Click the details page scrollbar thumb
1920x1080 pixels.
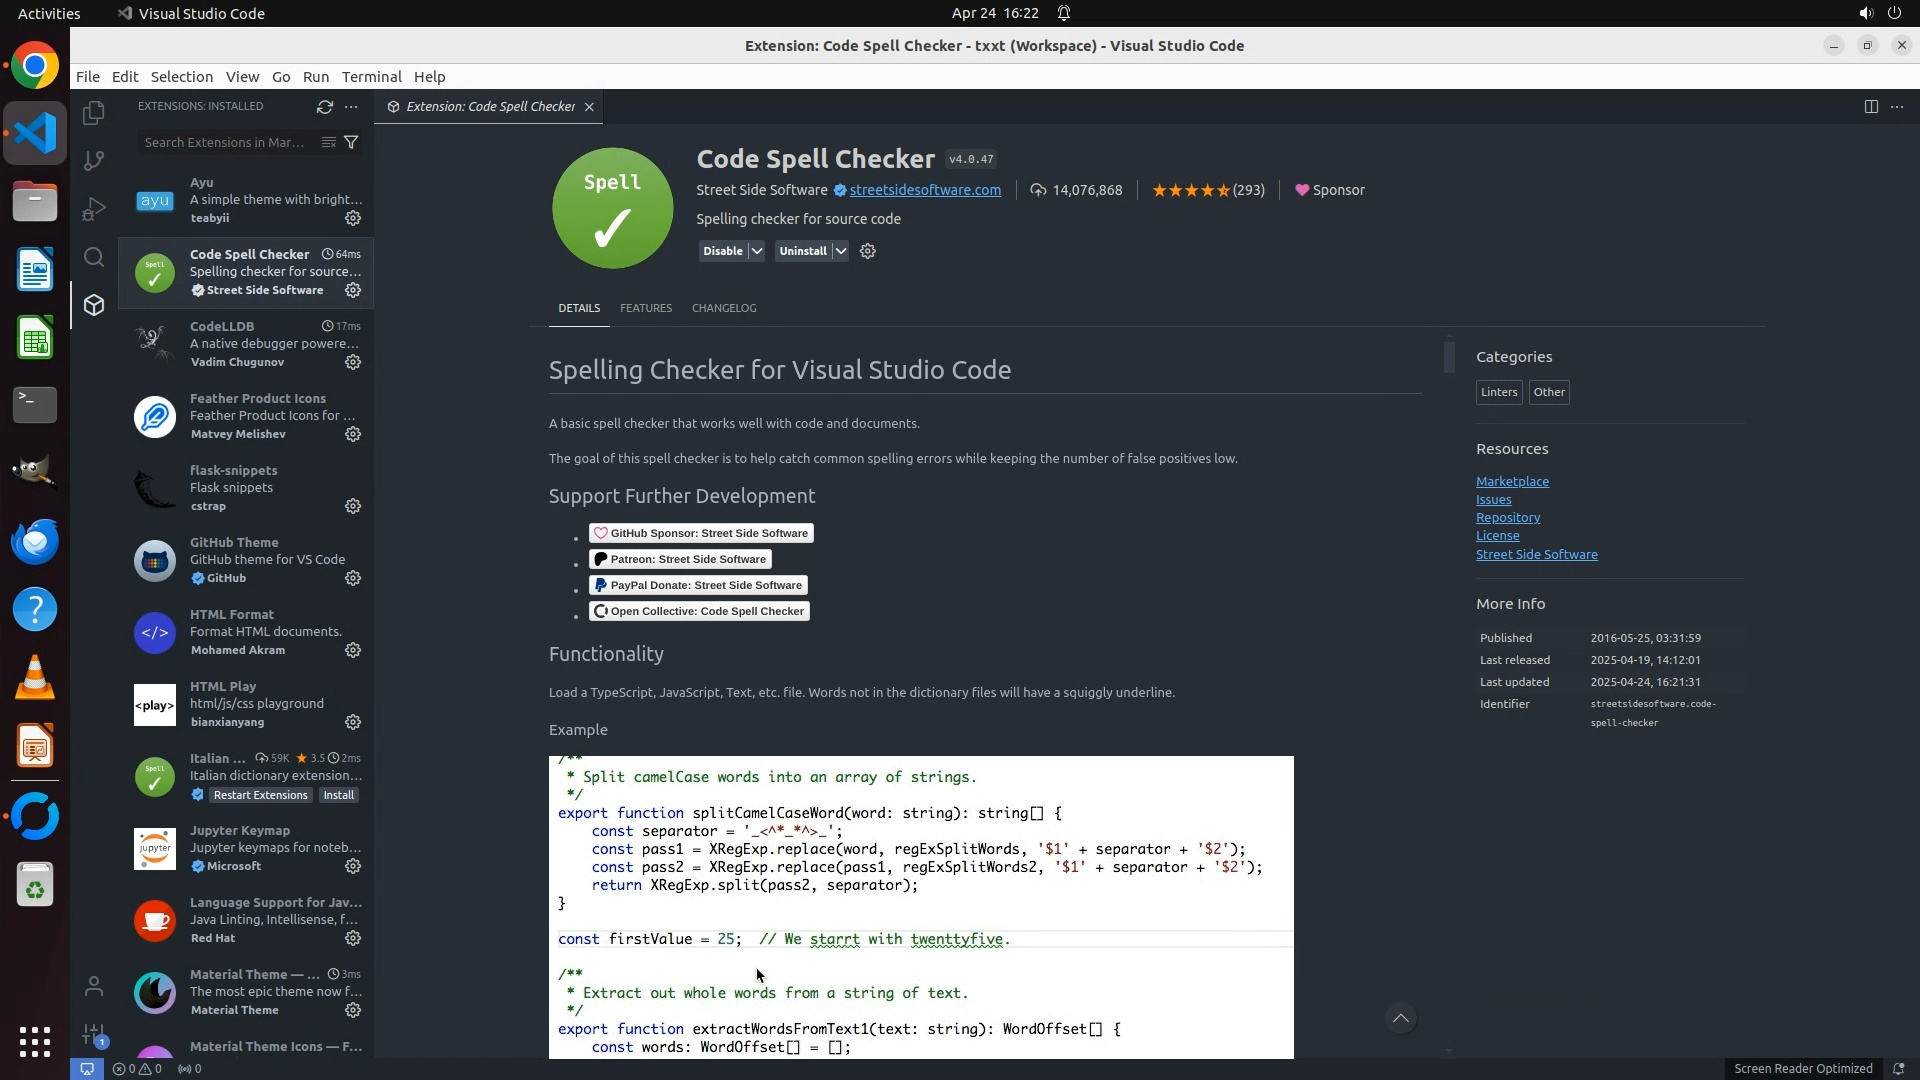(1449, 357)
